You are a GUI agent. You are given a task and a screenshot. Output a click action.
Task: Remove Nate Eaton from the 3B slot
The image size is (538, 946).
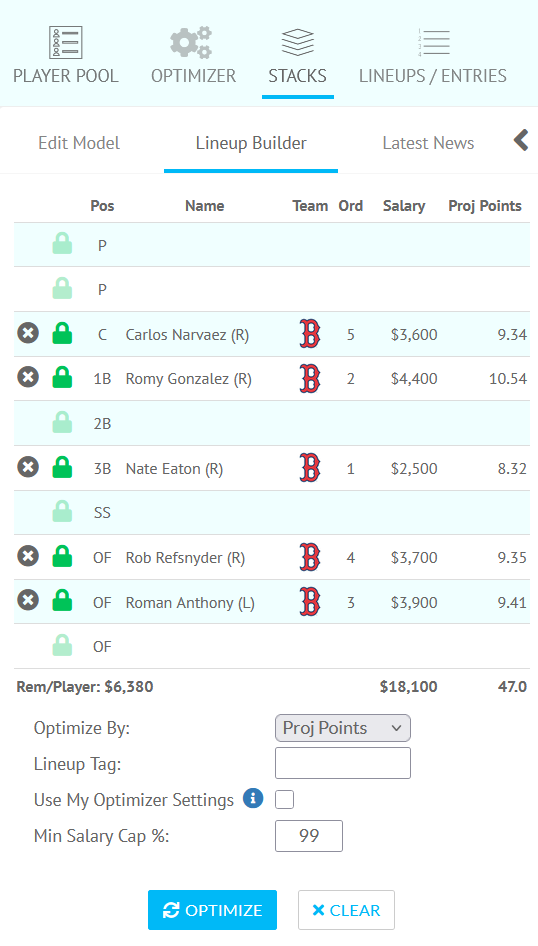[28, 467]
